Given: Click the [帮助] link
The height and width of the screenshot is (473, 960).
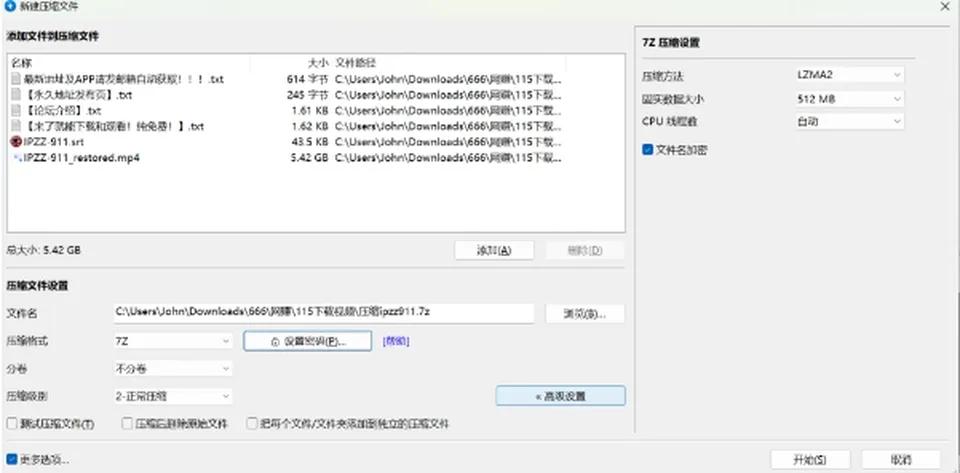Looking at the screenshot, I should (396, 341).
